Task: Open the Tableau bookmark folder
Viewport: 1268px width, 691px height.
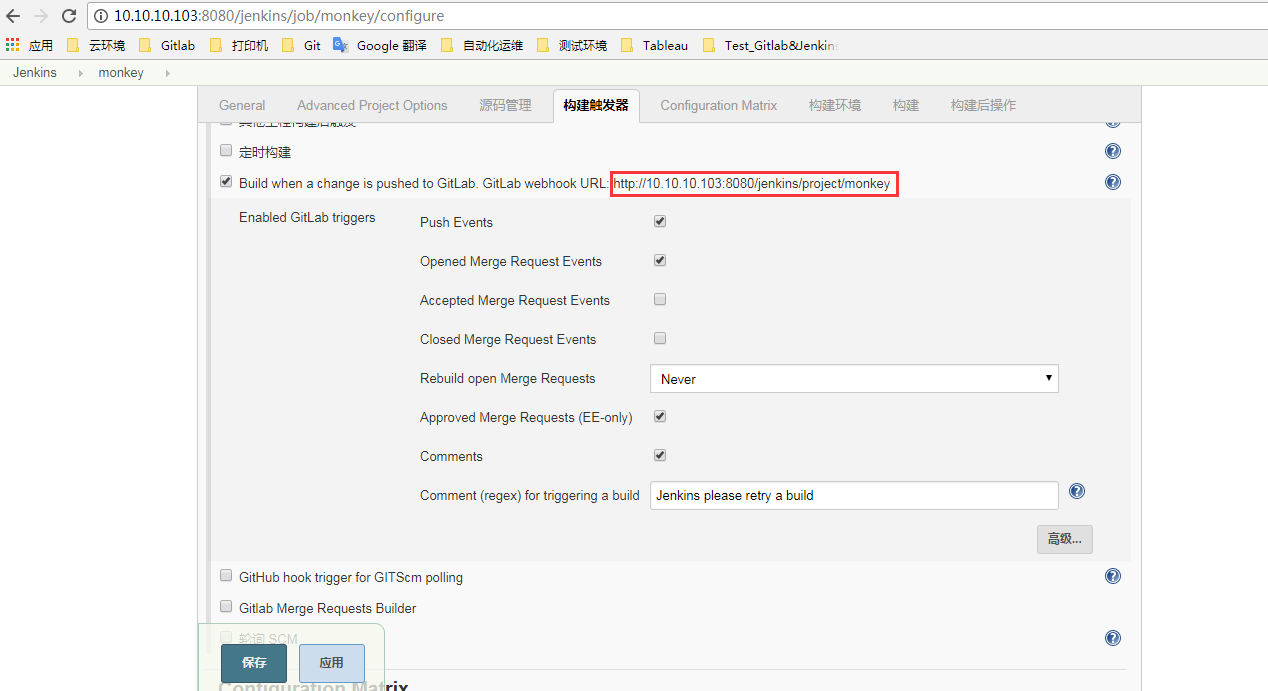Action: coord(655,45)
